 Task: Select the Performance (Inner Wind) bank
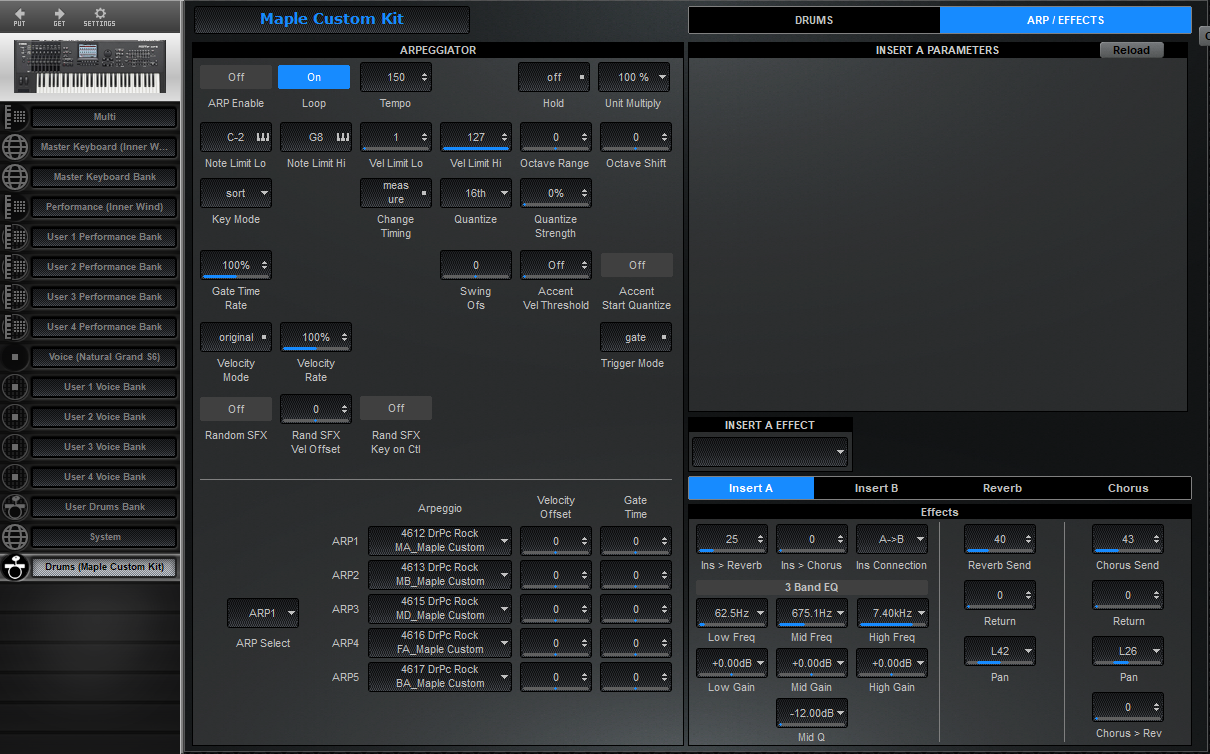pos(104,207)
